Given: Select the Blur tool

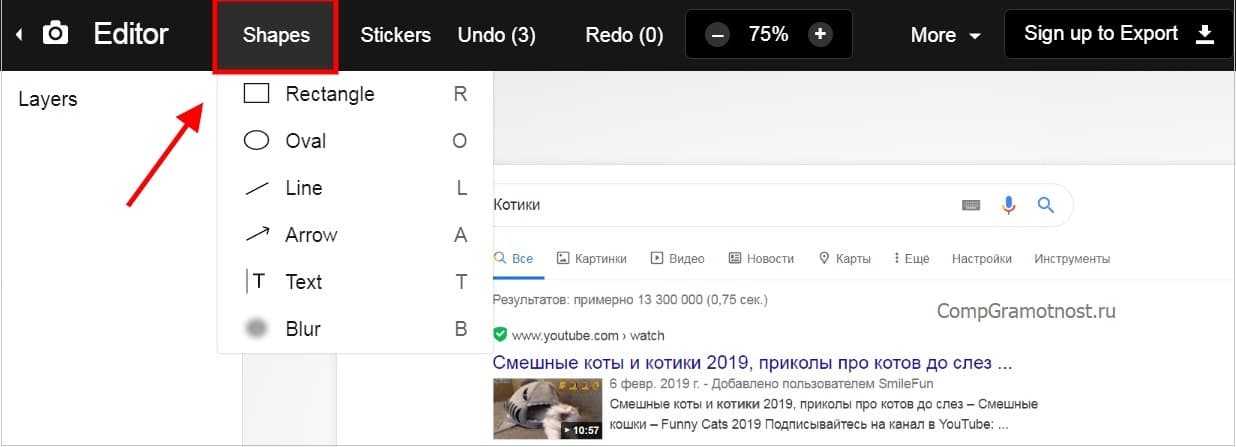Looking at the screenshot, I should (302, 329).
